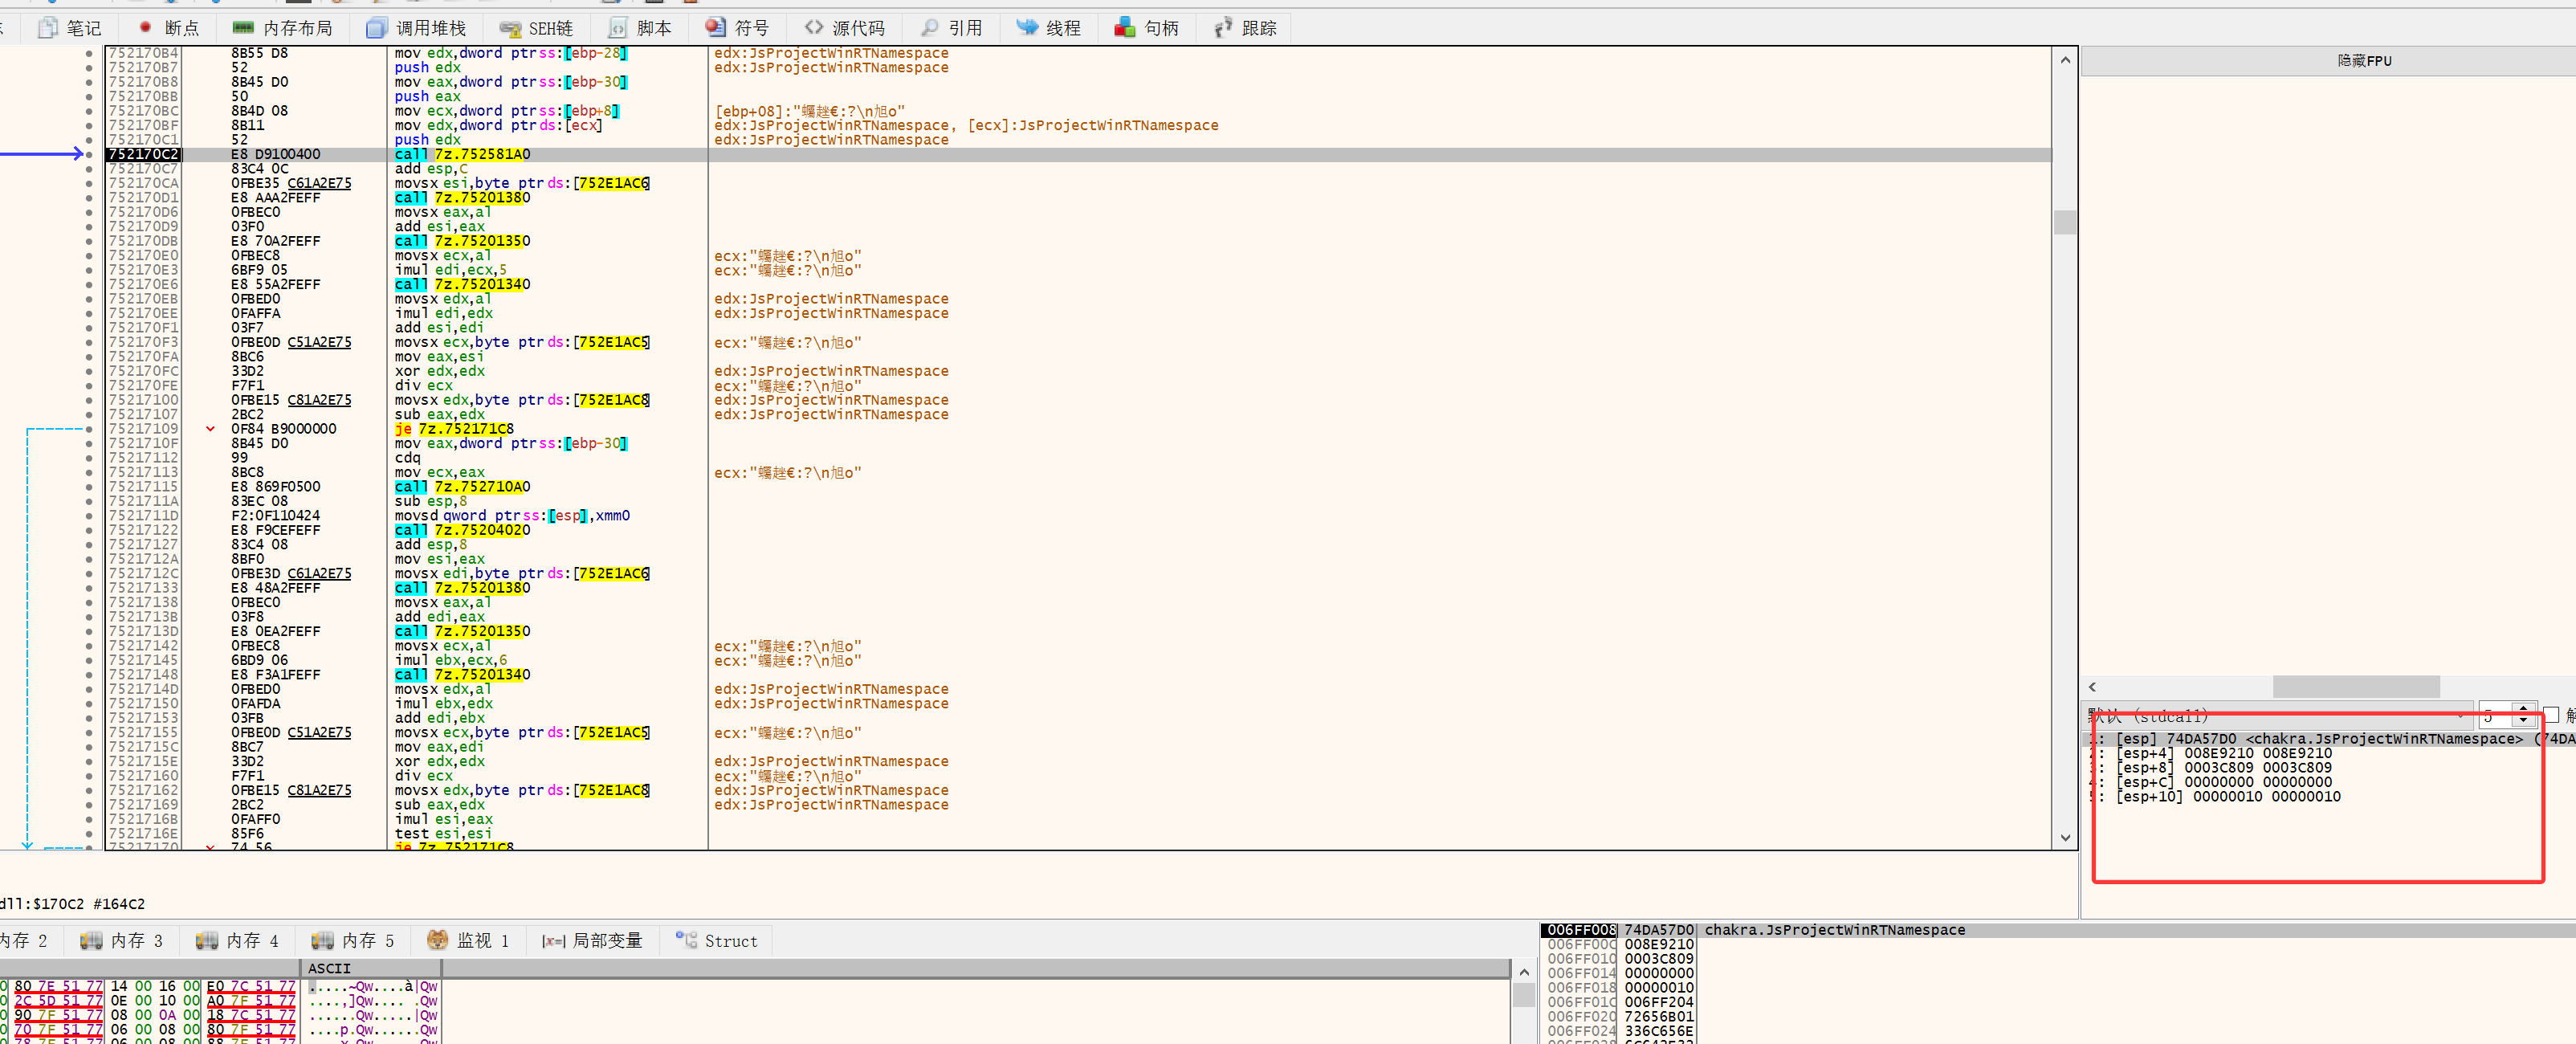Select argument row [esp+8] 0003C809
The width and height of the screenshot is (2576, 1044).
click(2210, 768)
